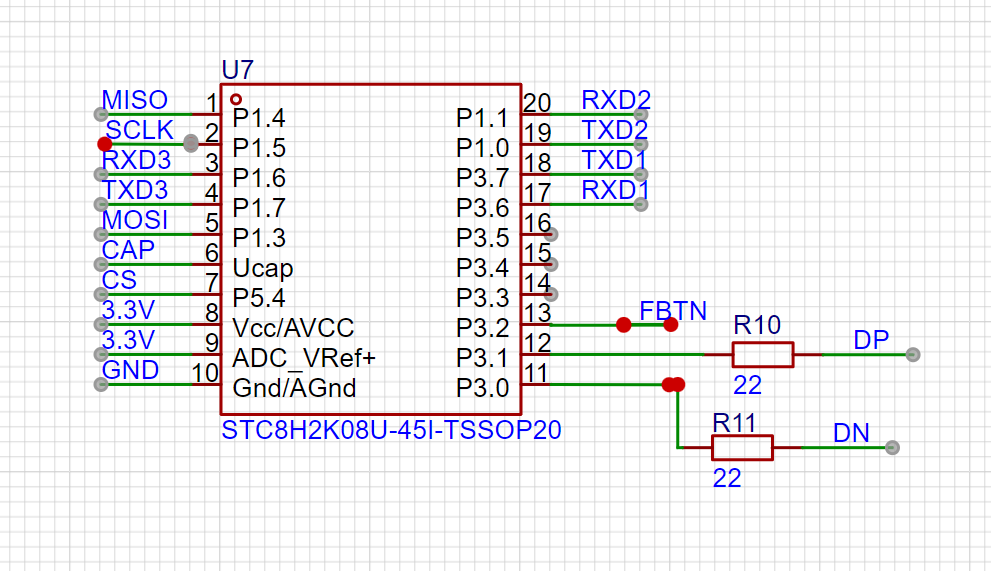Click pin number 15 on U7
991x571 pixels.
[x=537, y=254]
